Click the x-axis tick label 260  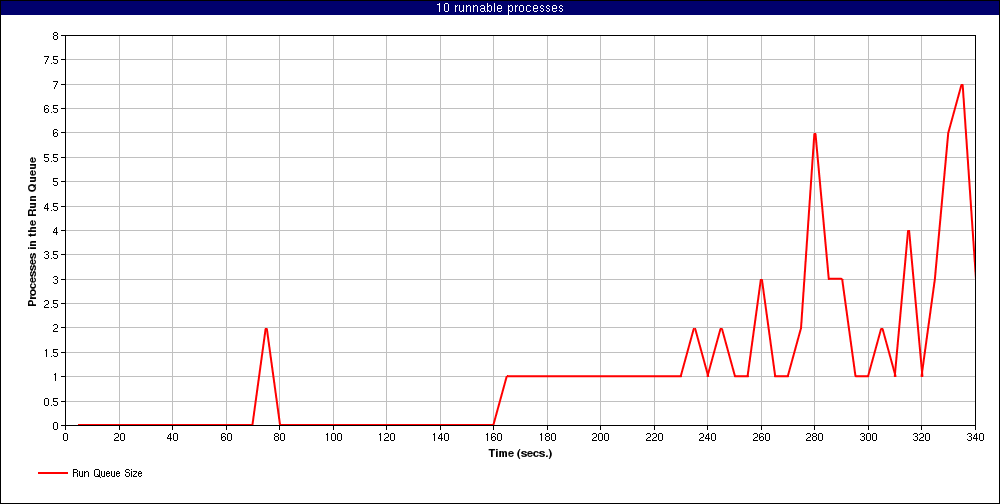click(761, 437)
